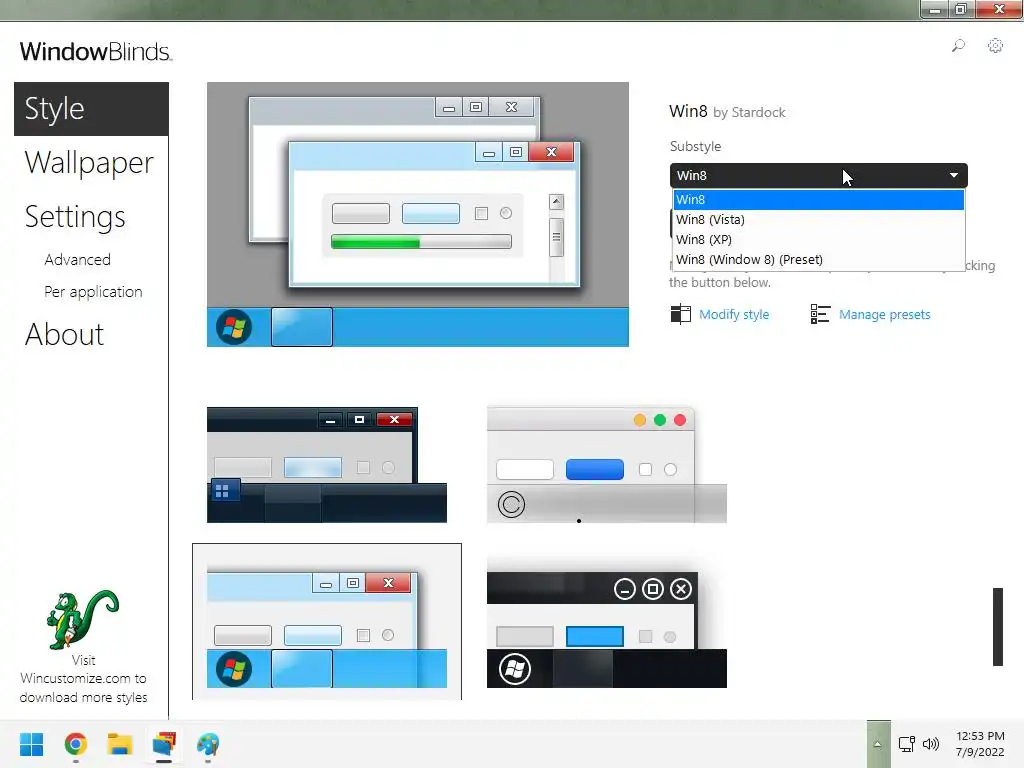
Task: Click the Manage presets list icon
Action: click(820, 314)
